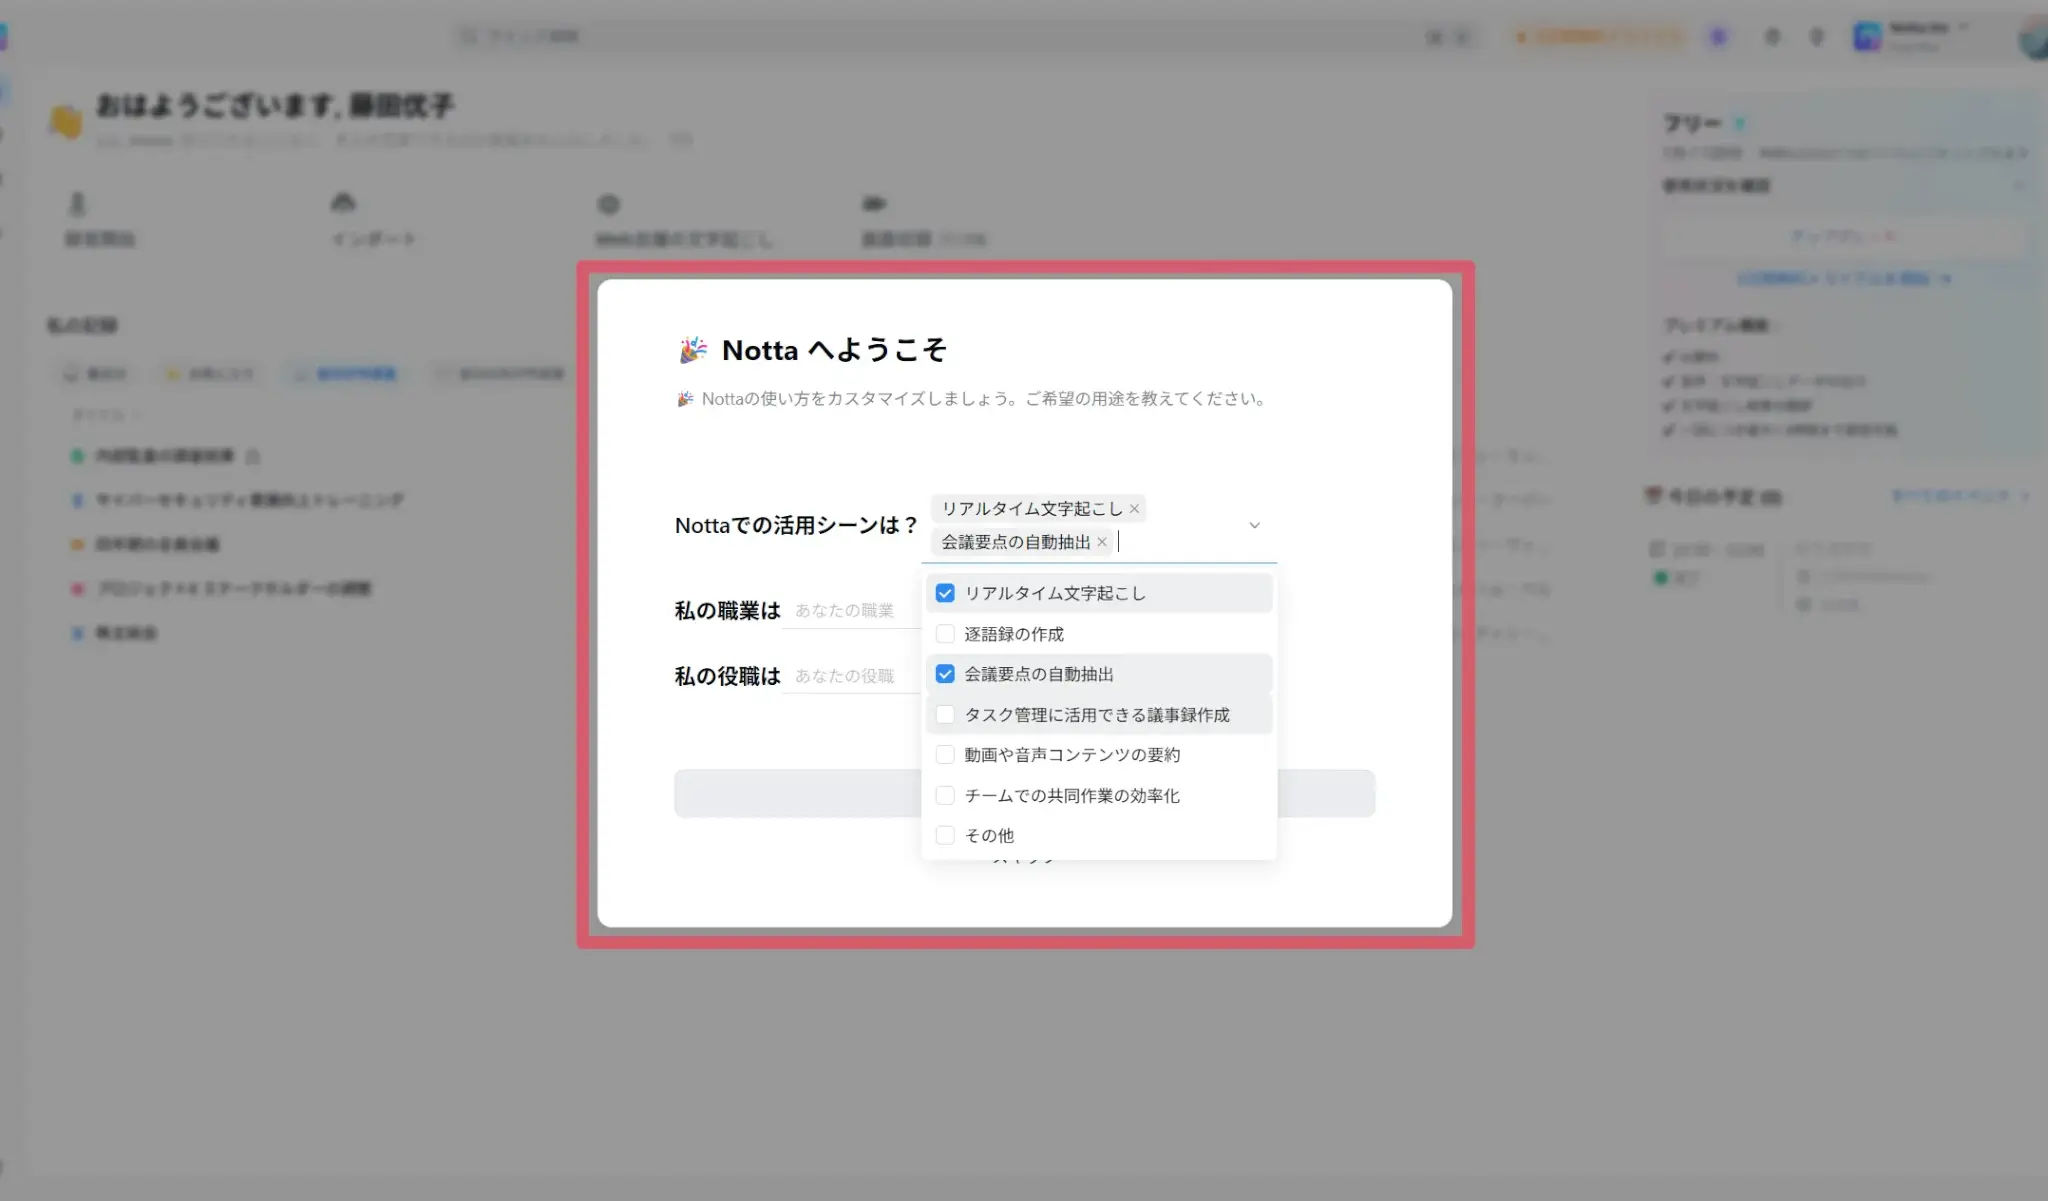
Task: Check 動画や音声コンテンツの要約 option
Action: [945, 755]
